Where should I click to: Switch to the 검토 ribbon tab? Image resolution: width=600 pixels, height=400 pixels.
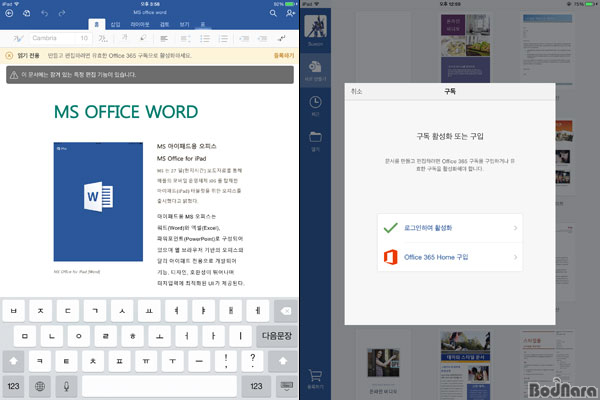pos(164,24)
